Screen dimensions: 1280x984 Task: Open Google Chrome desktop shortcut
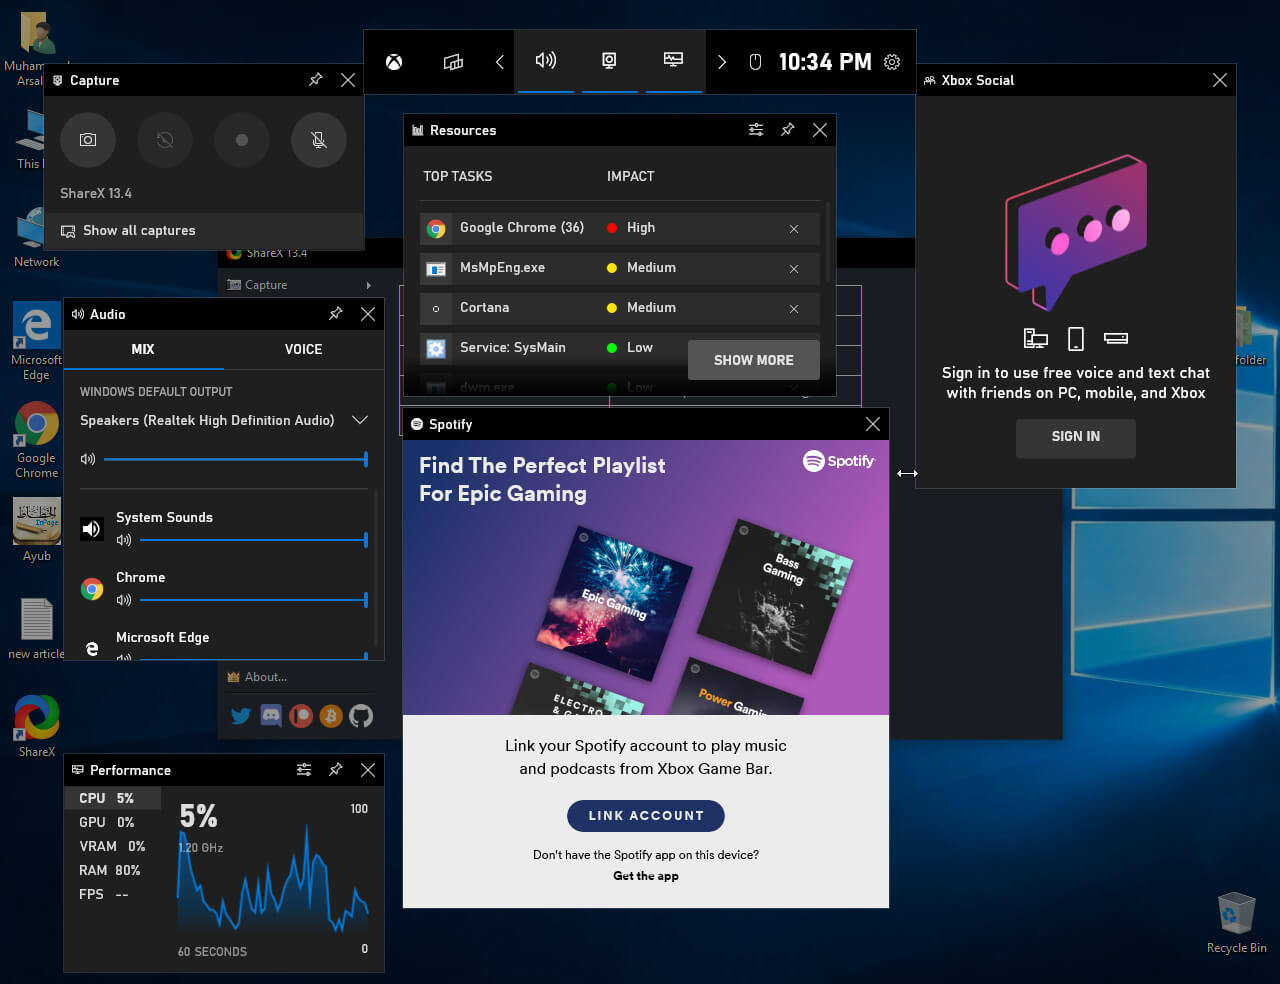coord(37,440)
